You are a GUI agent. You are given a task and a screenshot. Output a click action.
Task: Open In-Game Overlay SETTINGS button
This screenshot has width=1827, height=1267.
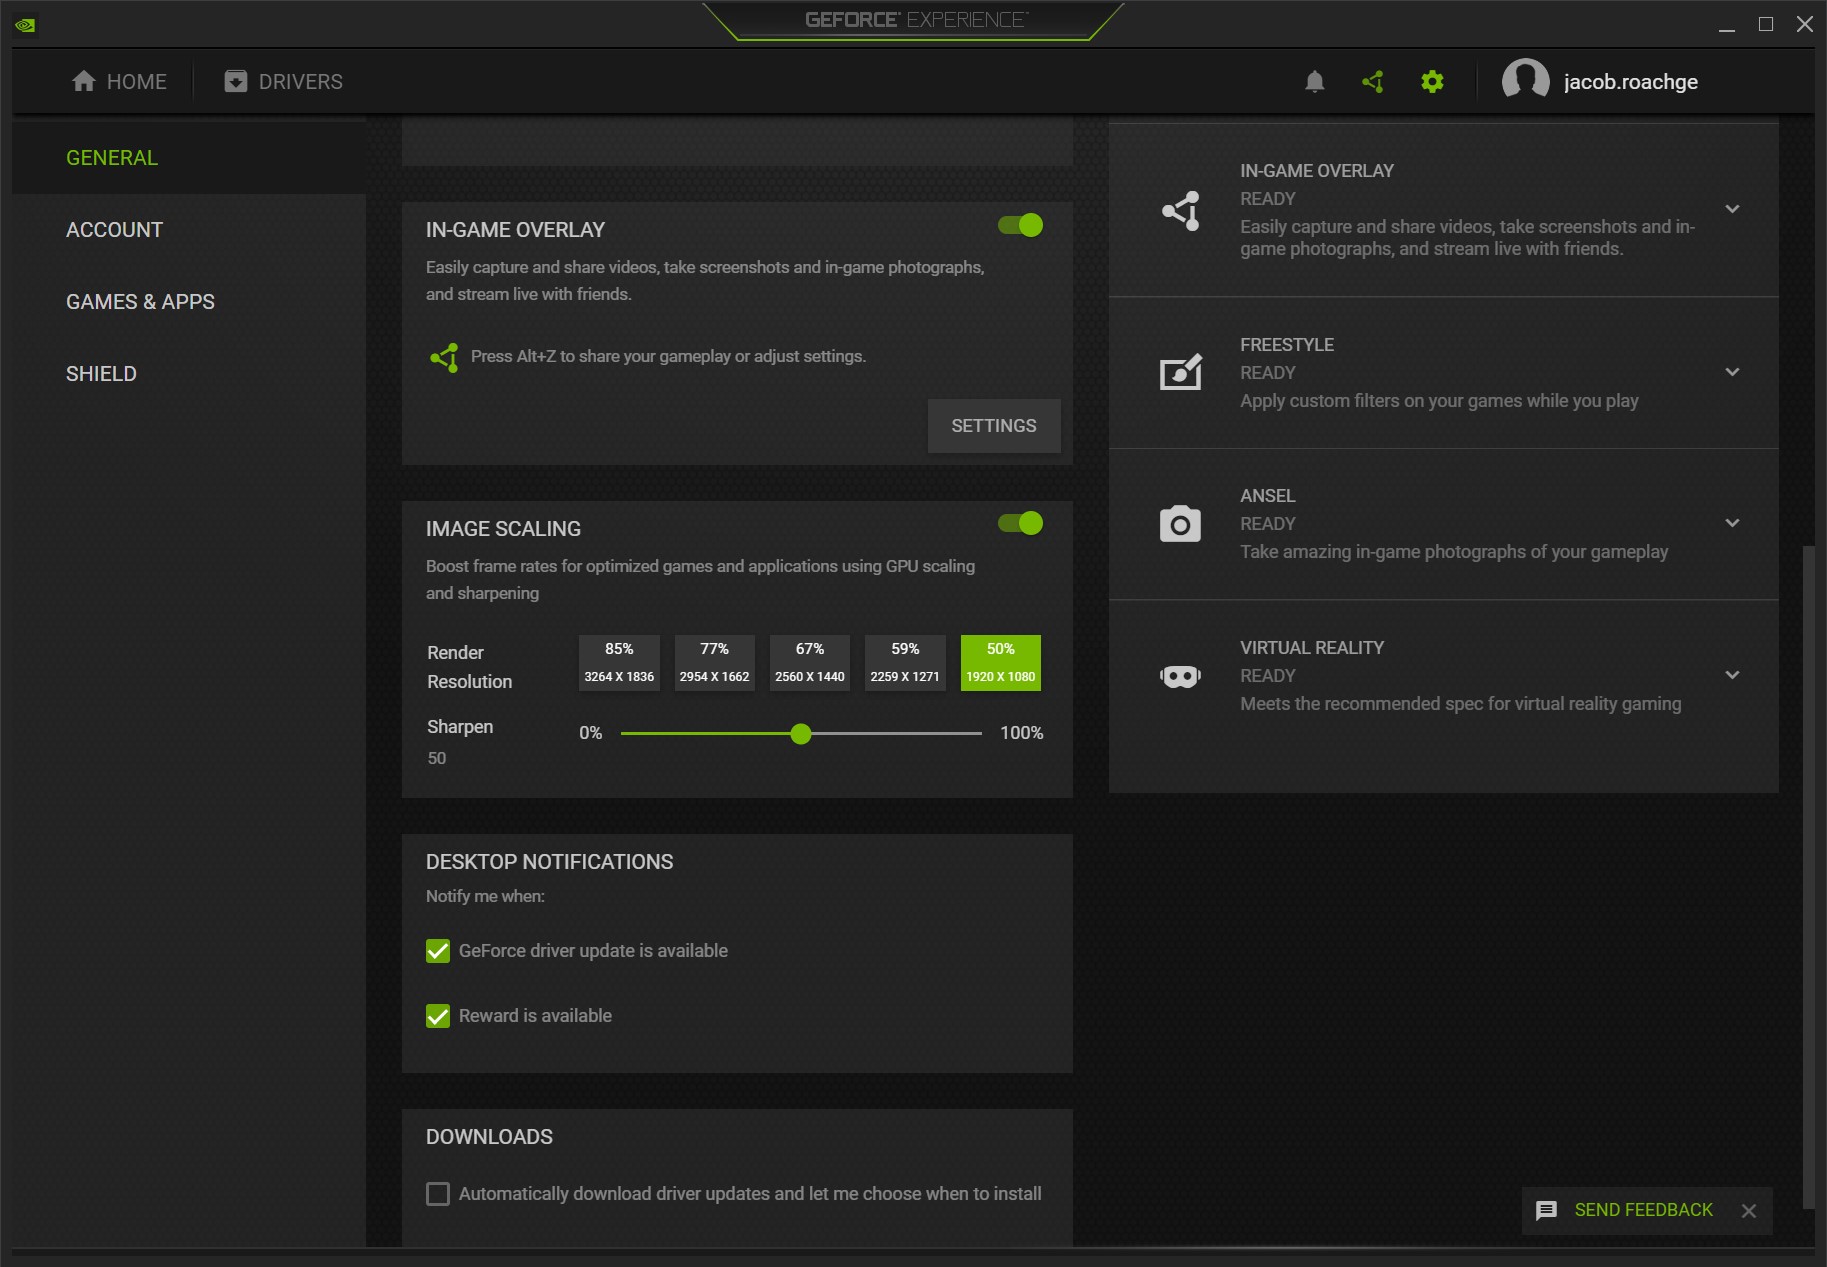[x=994, y=426]
